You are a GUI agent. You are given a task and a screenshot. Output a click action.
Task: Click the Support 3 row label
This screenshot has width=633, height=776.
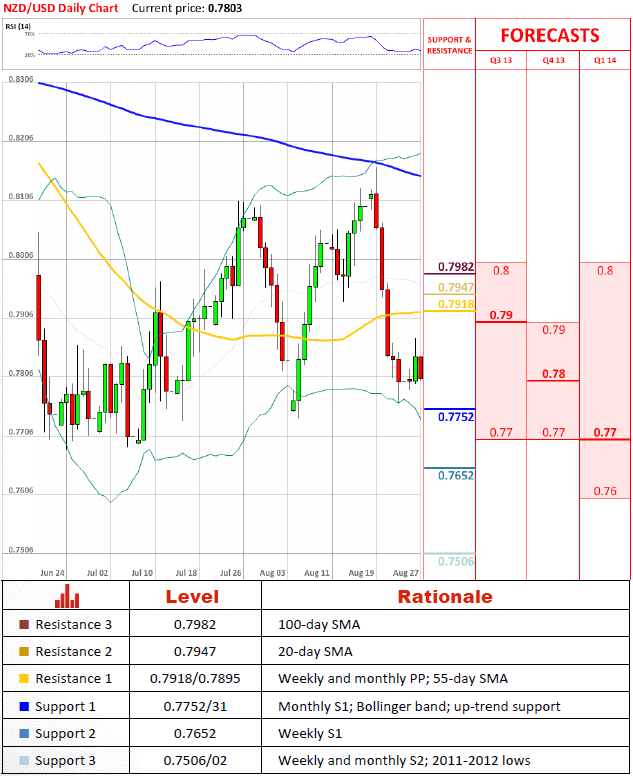(x=65, y=761)
